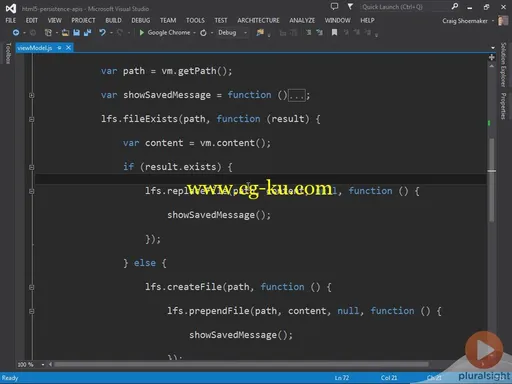Click the uncomment lines icon
512x384 pixels.
pyautogui.click(x=319, y=32)
